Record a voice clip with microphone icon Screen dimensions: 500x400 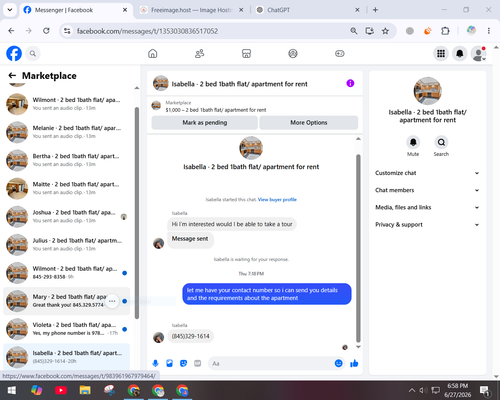coord(155,363)
